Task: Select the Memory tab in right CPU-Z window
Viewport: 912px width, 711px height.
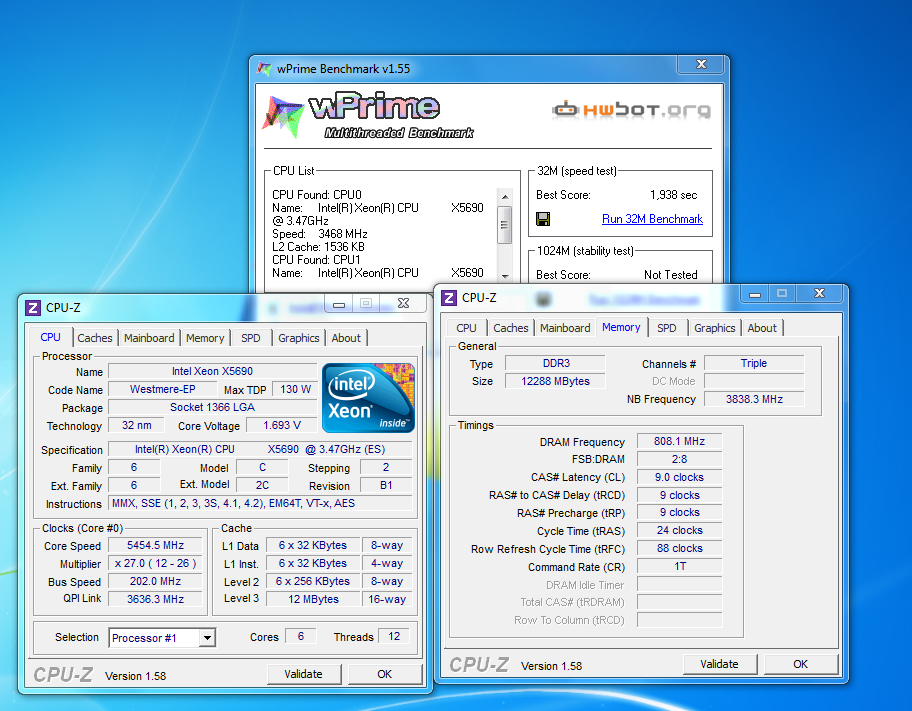Action: pyautogui.click(x=621, y=327)
